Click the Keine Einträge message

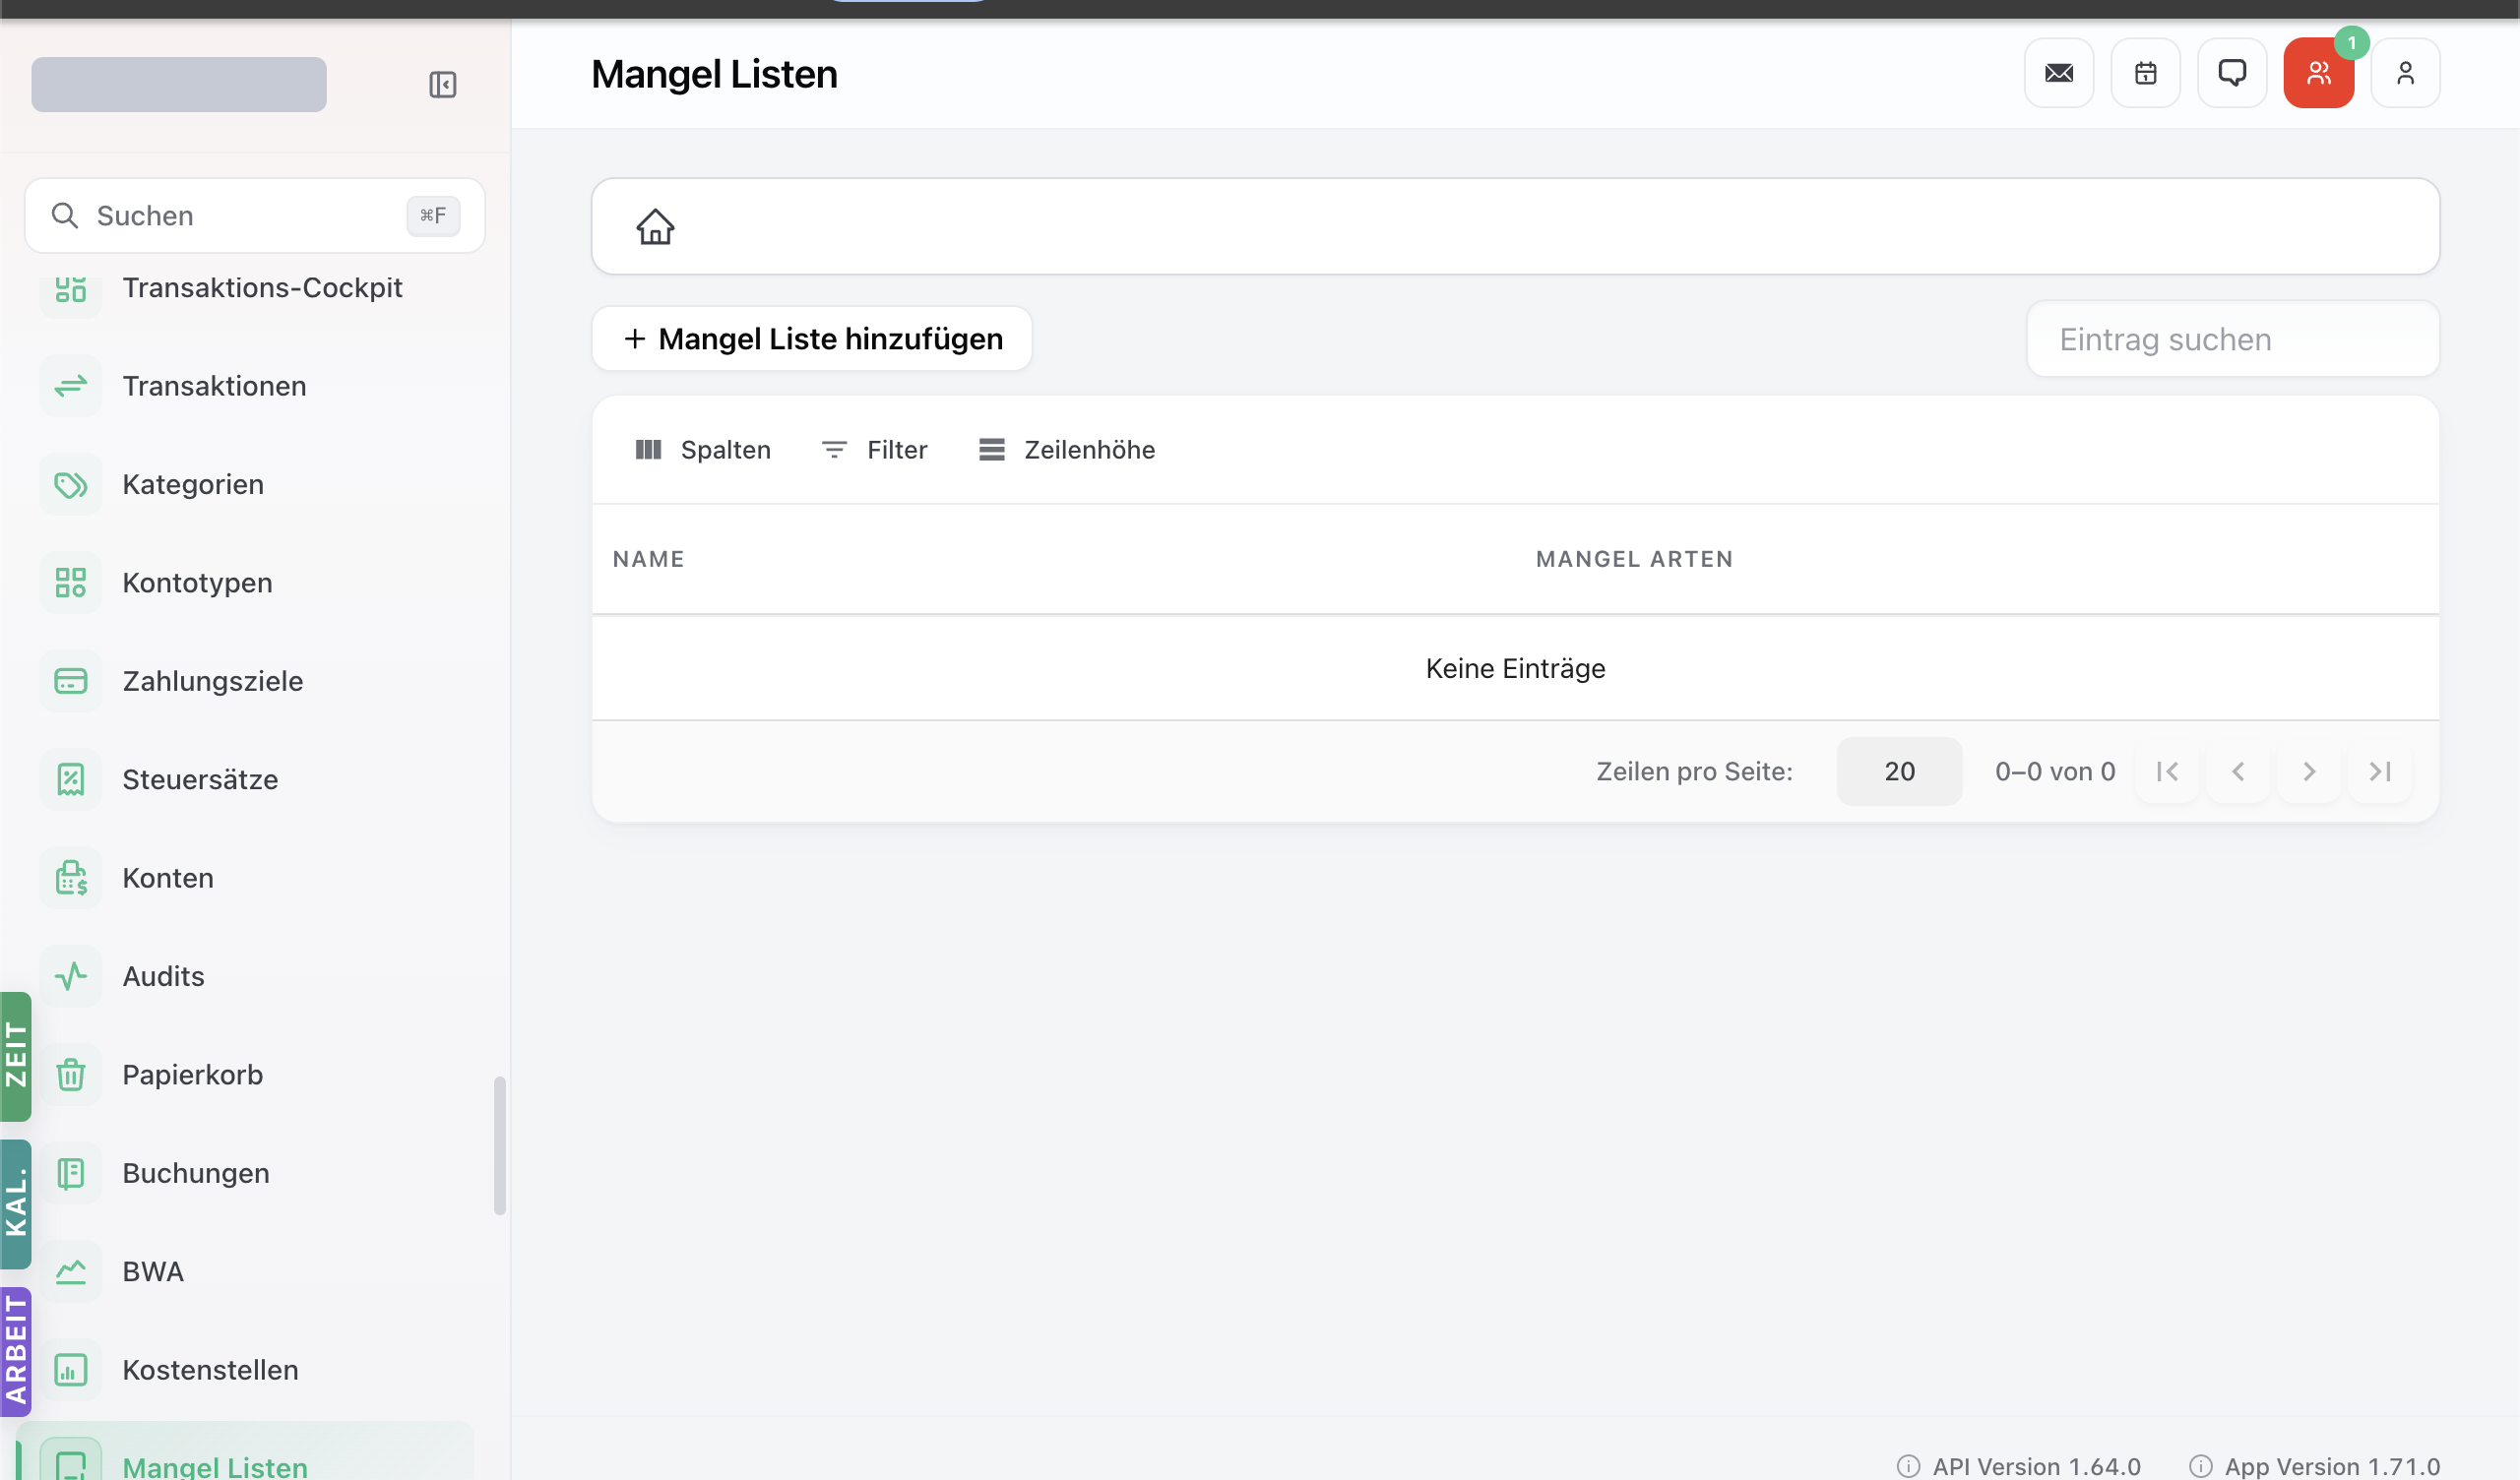[1515, 668]
